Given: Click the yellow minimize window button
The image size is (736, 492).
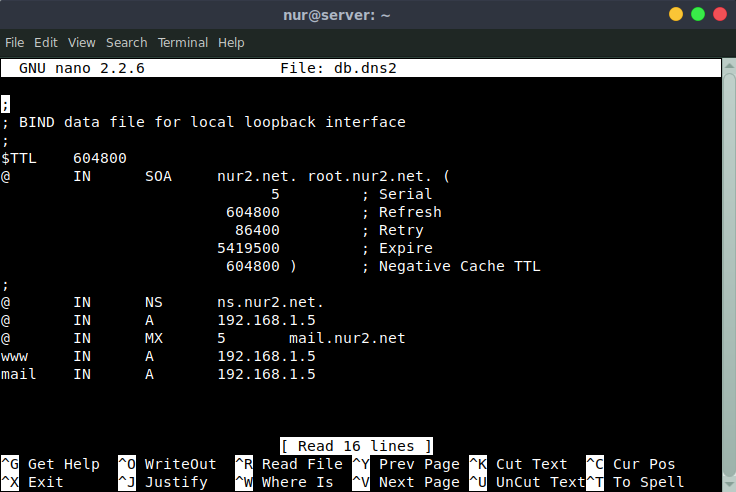Looking at the screenshot, I should (676, 15).
